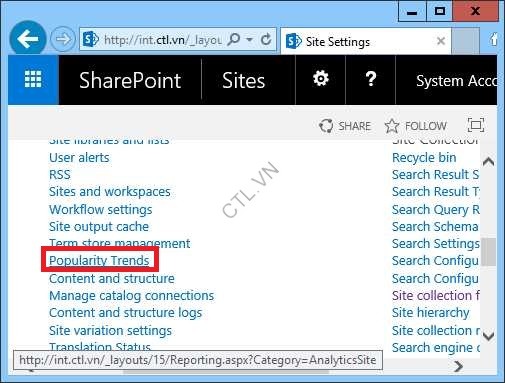Click the FOLLOW star button
This screenshot has height=383, width=505.
point(415,126)
